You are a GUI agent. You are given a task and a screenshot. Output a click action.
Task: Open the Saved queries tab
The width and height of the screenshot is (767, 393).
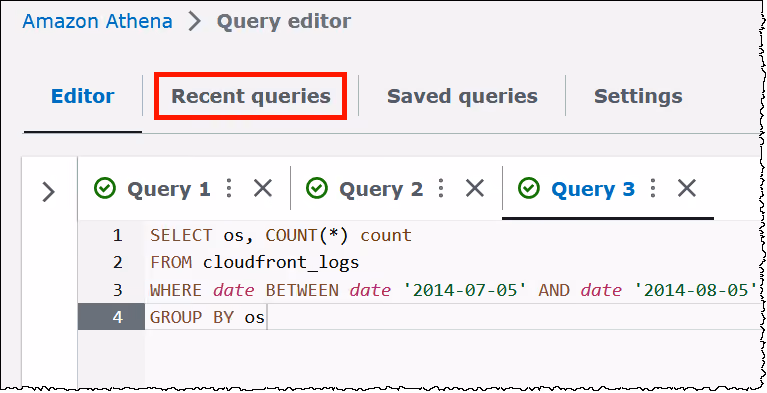click(462, 96)
